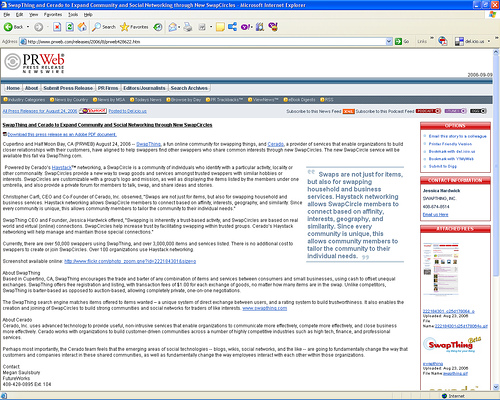The image size is (500, 400).
Task: Go to PRWeb Home tab
Action: [13, 88]
